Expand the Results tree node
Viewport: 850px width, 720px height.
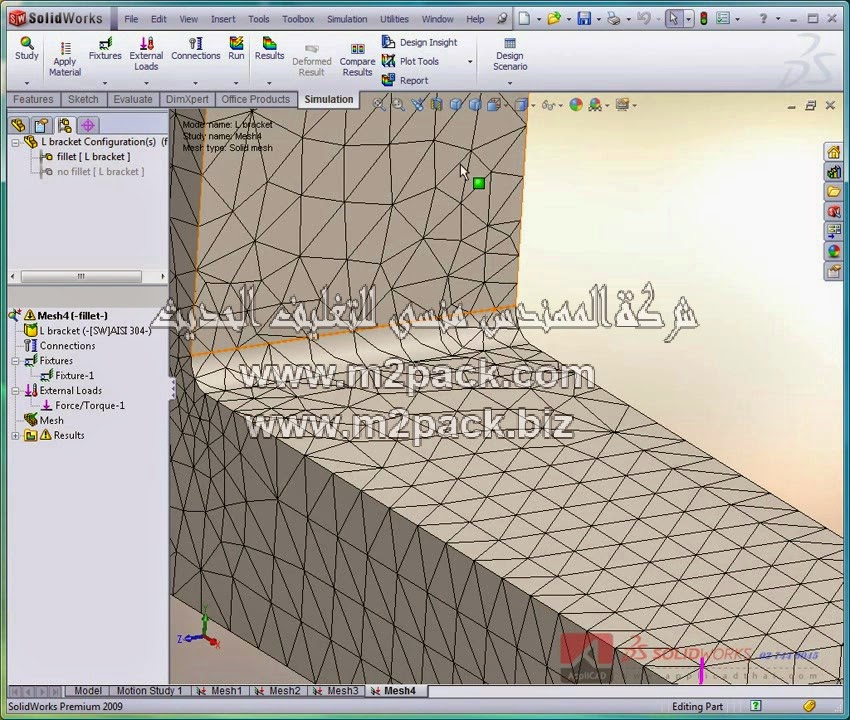(x=15, y=435)
